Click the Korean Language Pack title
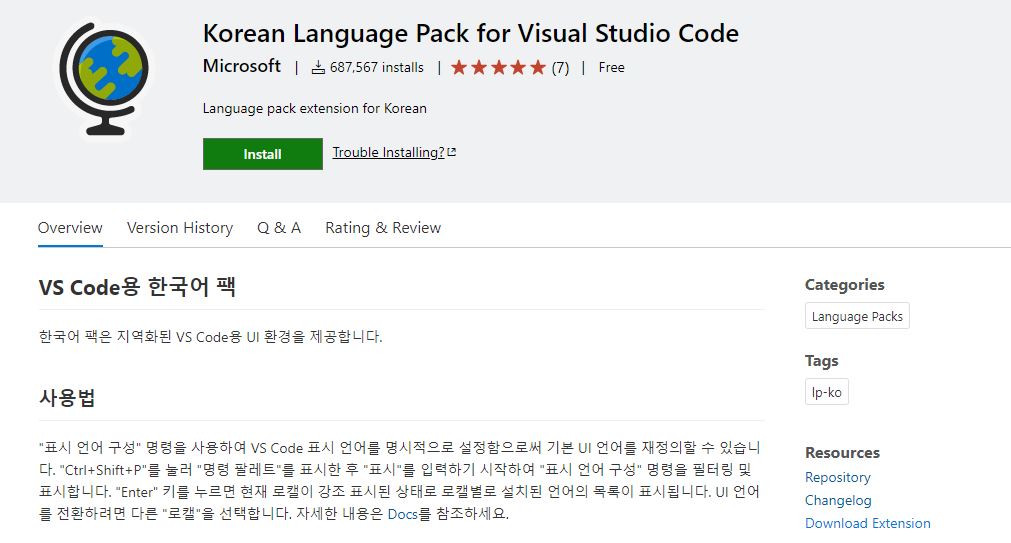This screenshot has width=1011, height=543. (471, 34)
